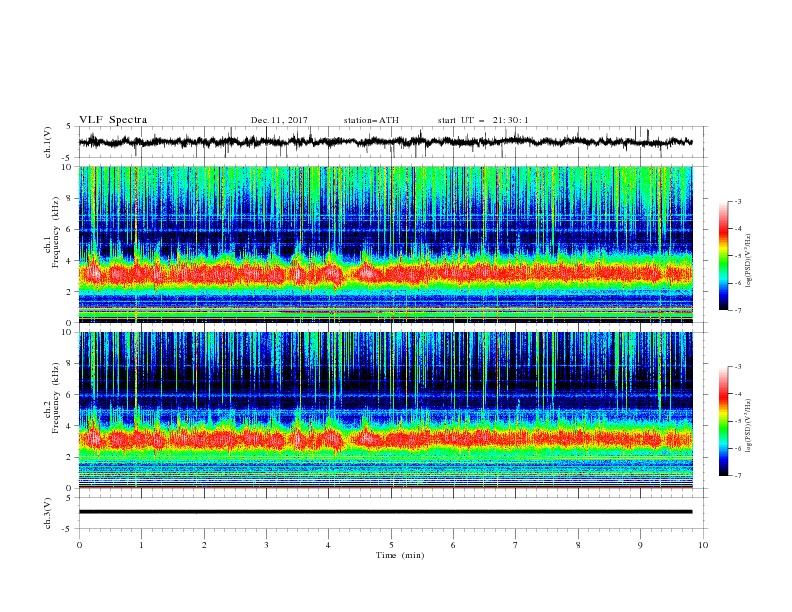This screenshot has width=792, height=612.
Task: Click the ch.2 colorbar 'log(PSD)(V²/Hz)' label
Action: point(749,425)
